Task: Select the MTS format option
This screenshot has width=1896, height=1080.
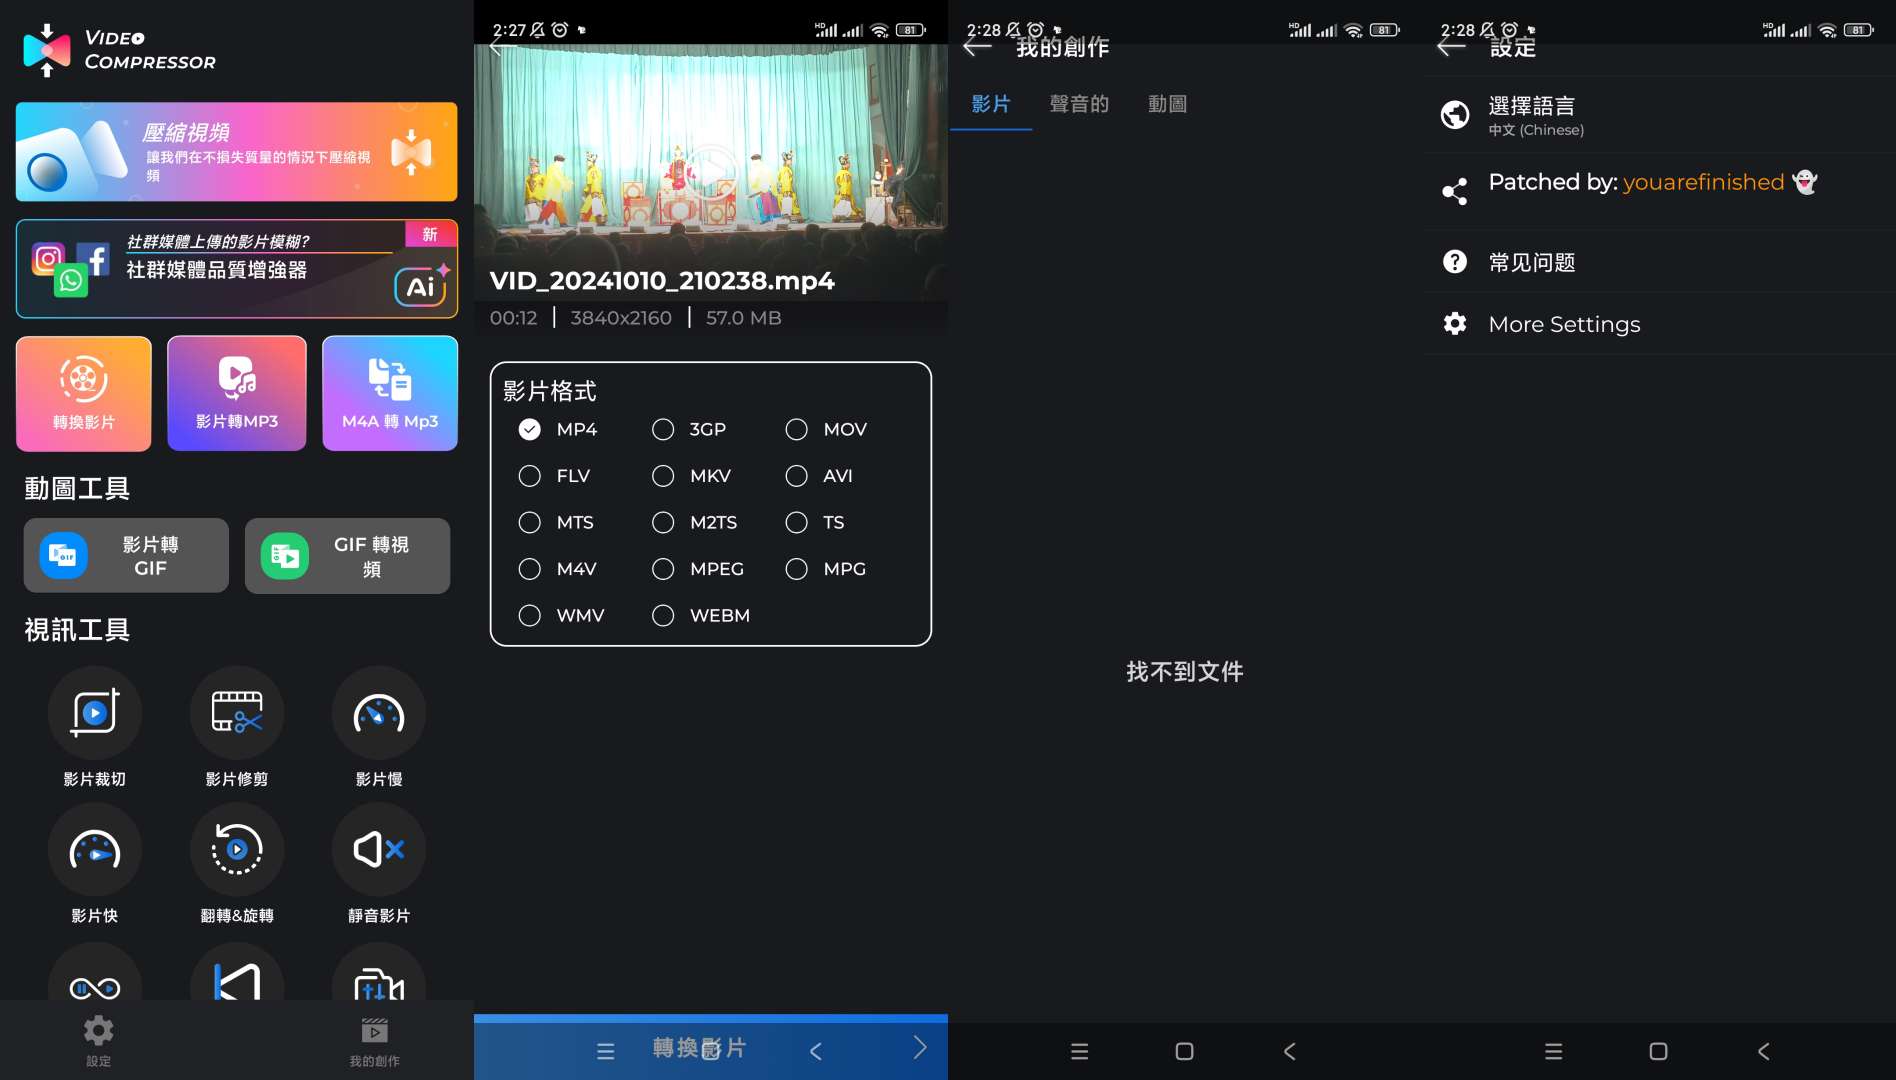Action: 556,522
